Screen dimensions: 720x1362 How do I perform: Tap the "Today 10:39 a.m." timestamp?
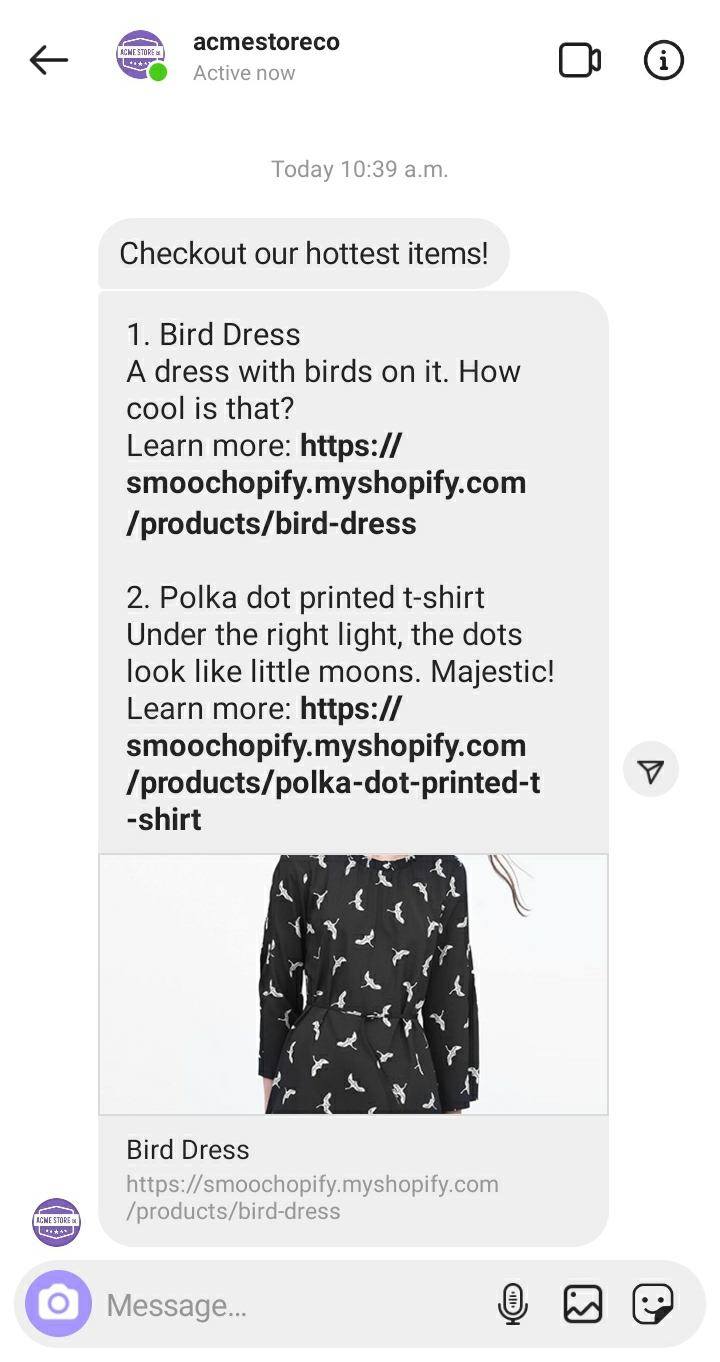tap(359, 170)
